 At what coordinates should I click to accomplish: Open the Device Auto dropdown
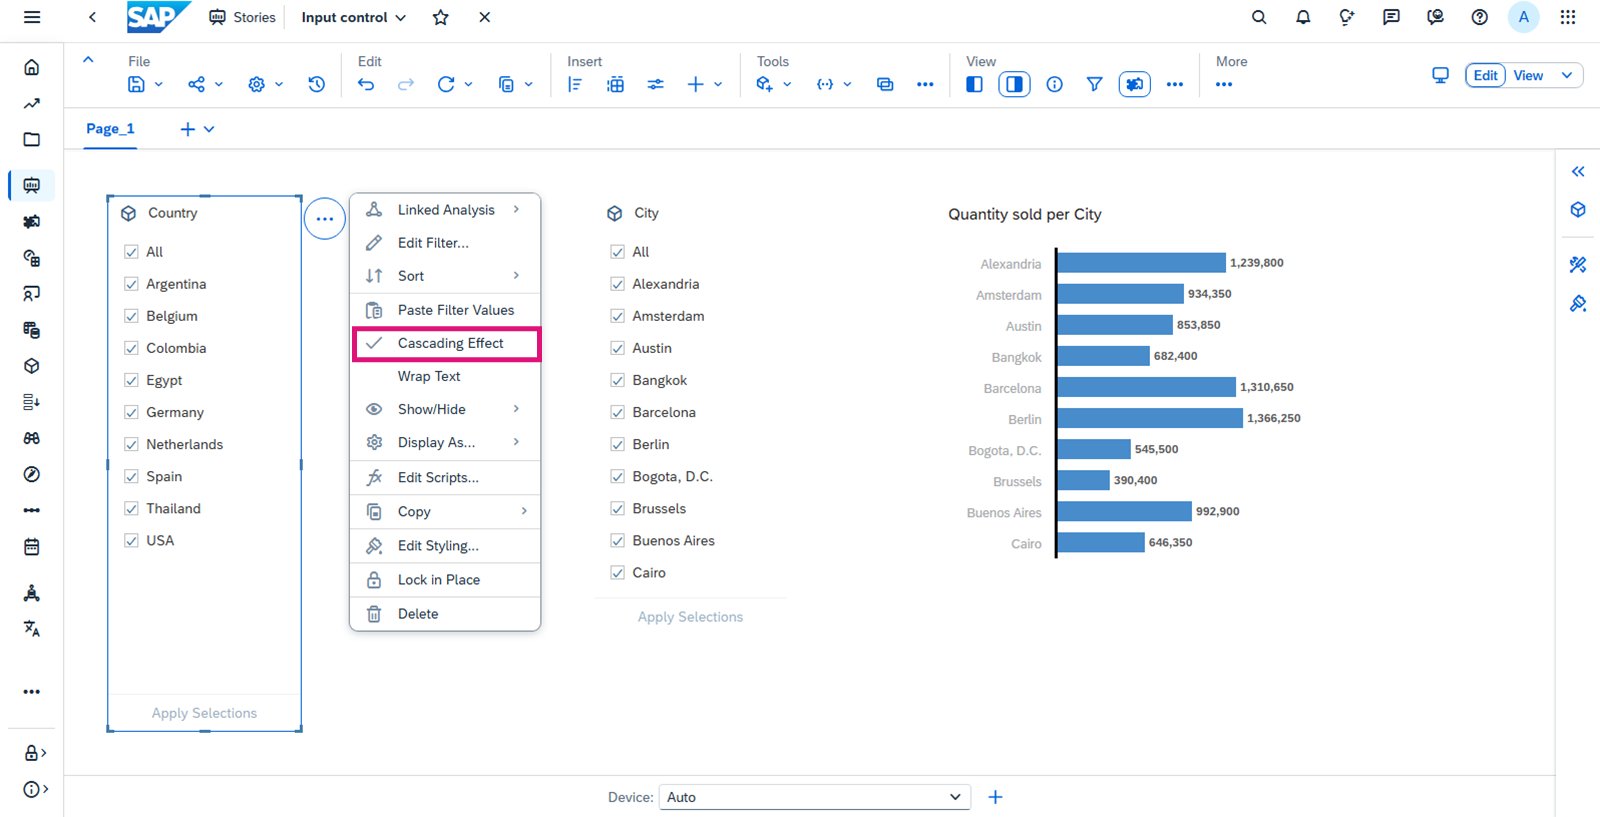814,797
